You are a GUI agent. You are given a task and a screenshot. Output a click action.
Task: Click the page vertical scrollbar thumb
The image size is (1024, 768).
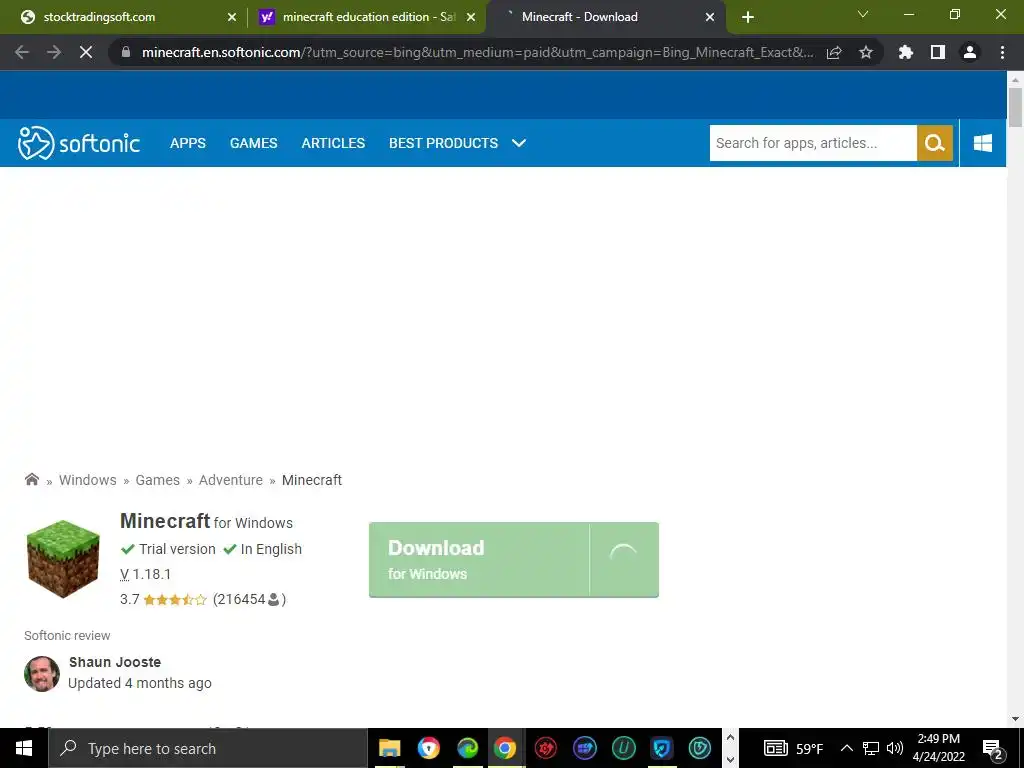(1015, 108)
